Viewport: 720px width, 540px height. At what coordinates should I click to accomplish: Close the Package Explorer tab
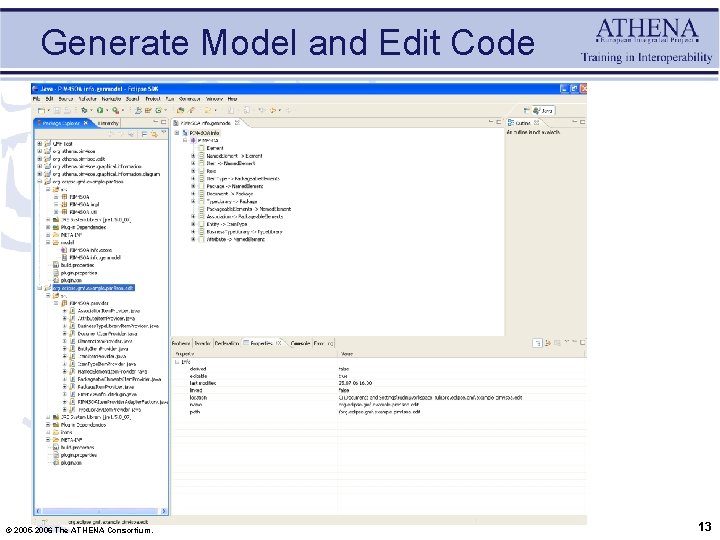pos(86,123)
